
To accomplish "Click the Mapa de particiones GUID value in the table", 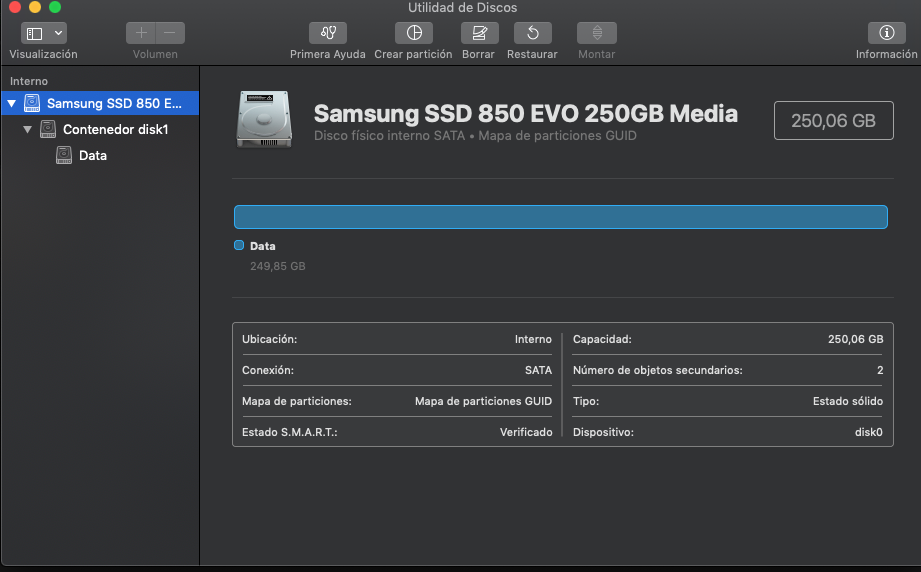I will pyautogui.click(x=483, y=401).
